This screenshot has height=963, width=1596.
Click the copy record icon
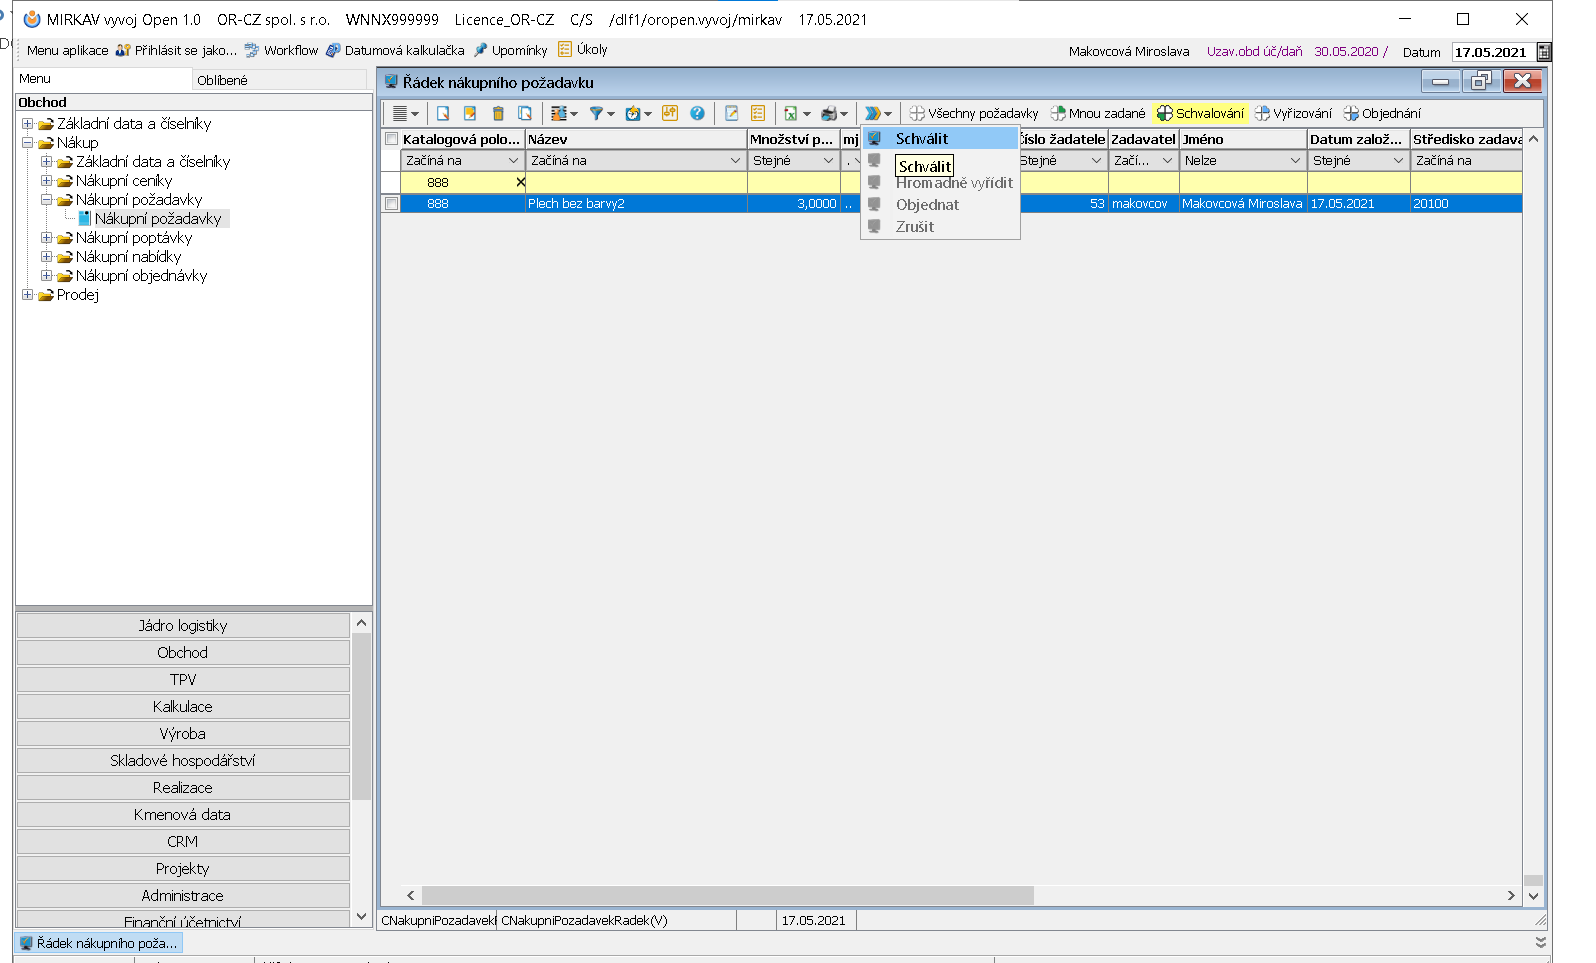[x=525, y=114]
